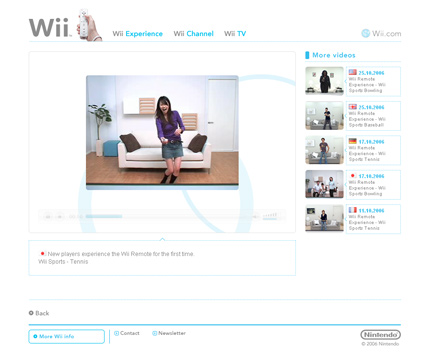Click the Wii Remote hand image
Screen dimensions: 430x360
click(88, 25)
